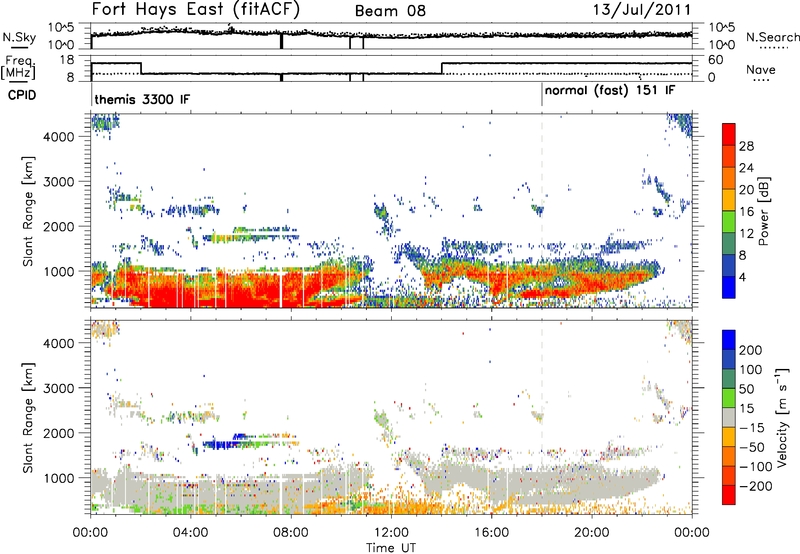Click the red top segment of Power colorbar
Viewport: 800px width, 554px height.
(729, 134)
